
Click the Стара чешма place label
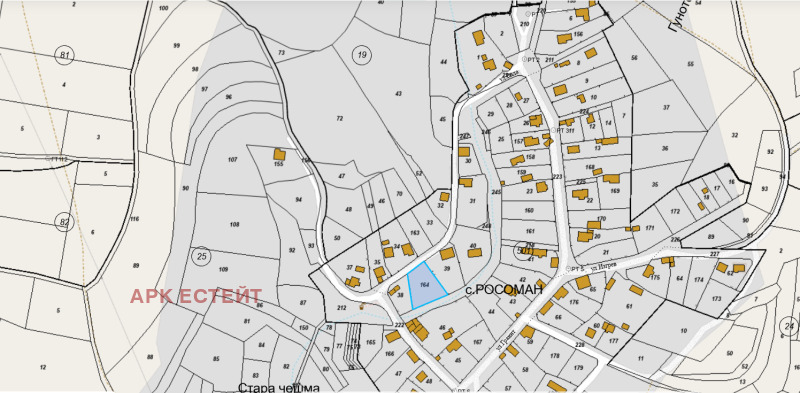click(279, 388)
